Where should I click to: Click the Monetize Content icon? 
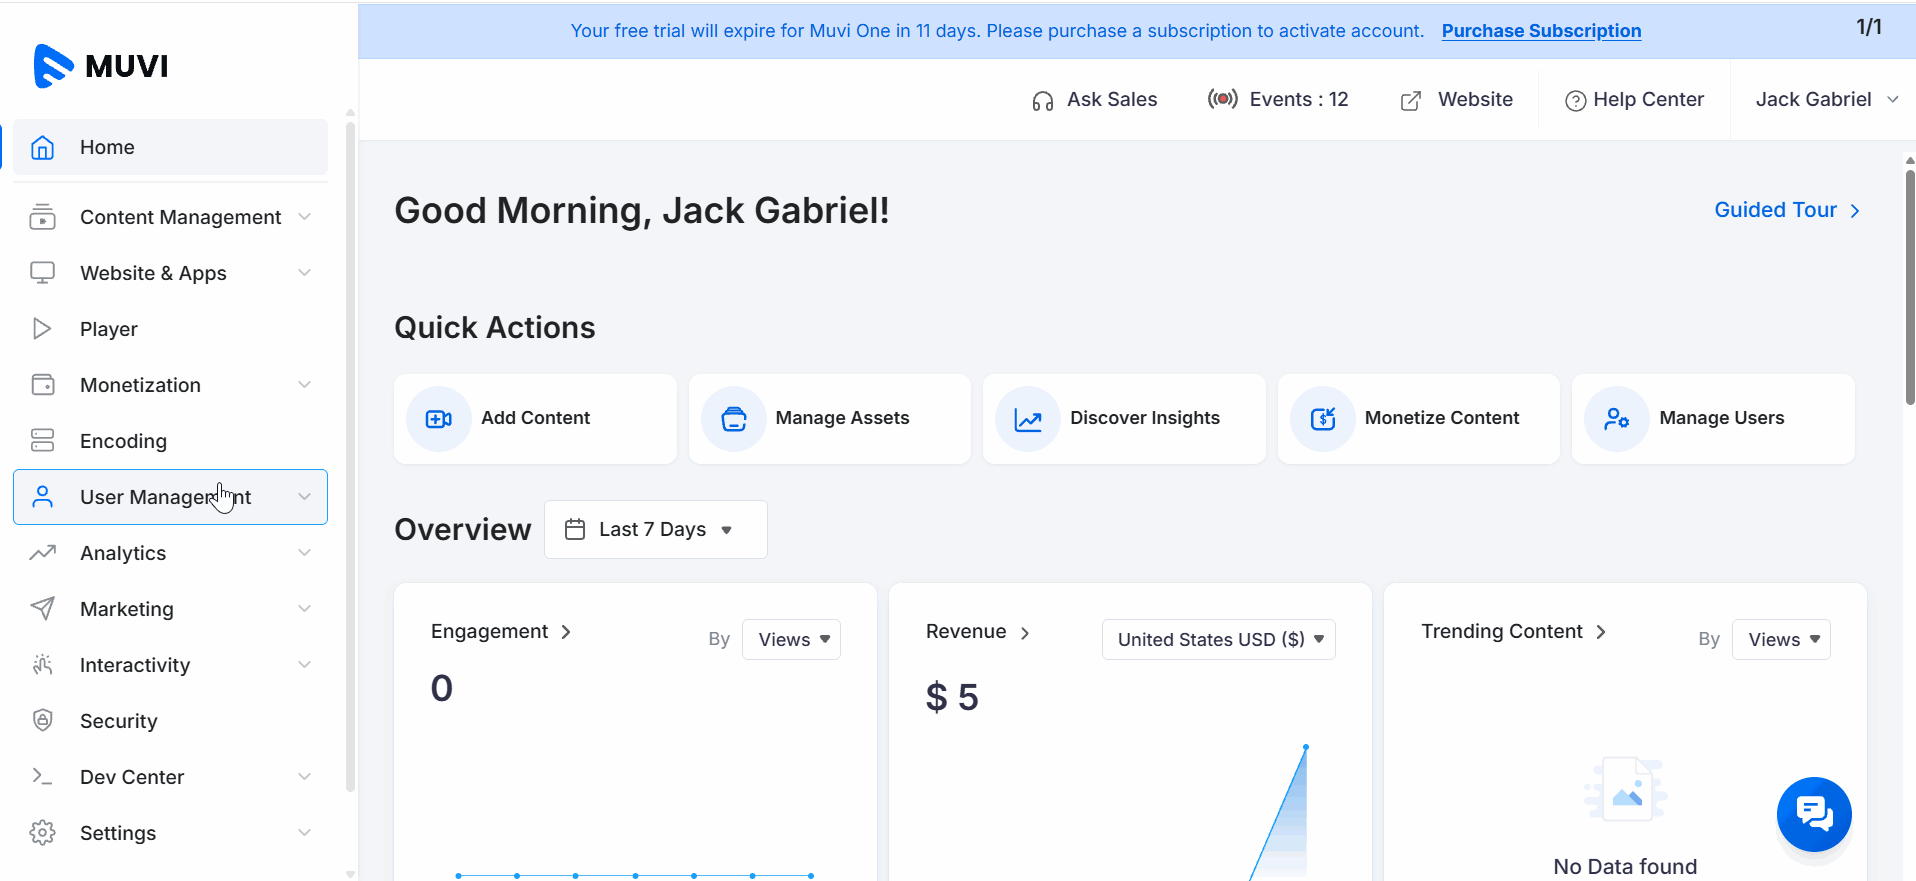1322,419
